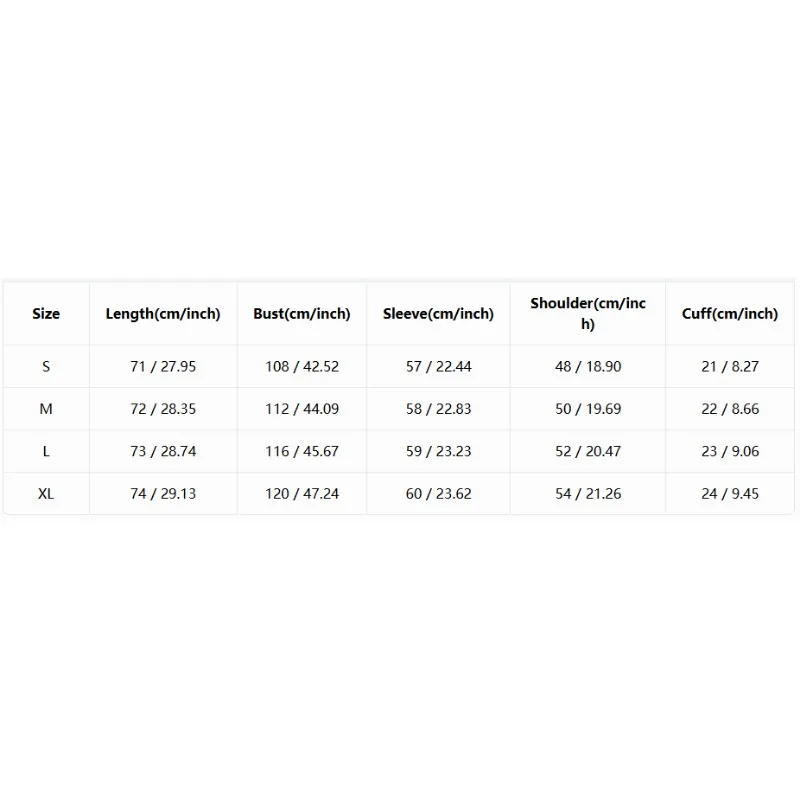Click the XL size row label
Image resolution: width=800 pixels, height=800 pixels.
point(46,493)
